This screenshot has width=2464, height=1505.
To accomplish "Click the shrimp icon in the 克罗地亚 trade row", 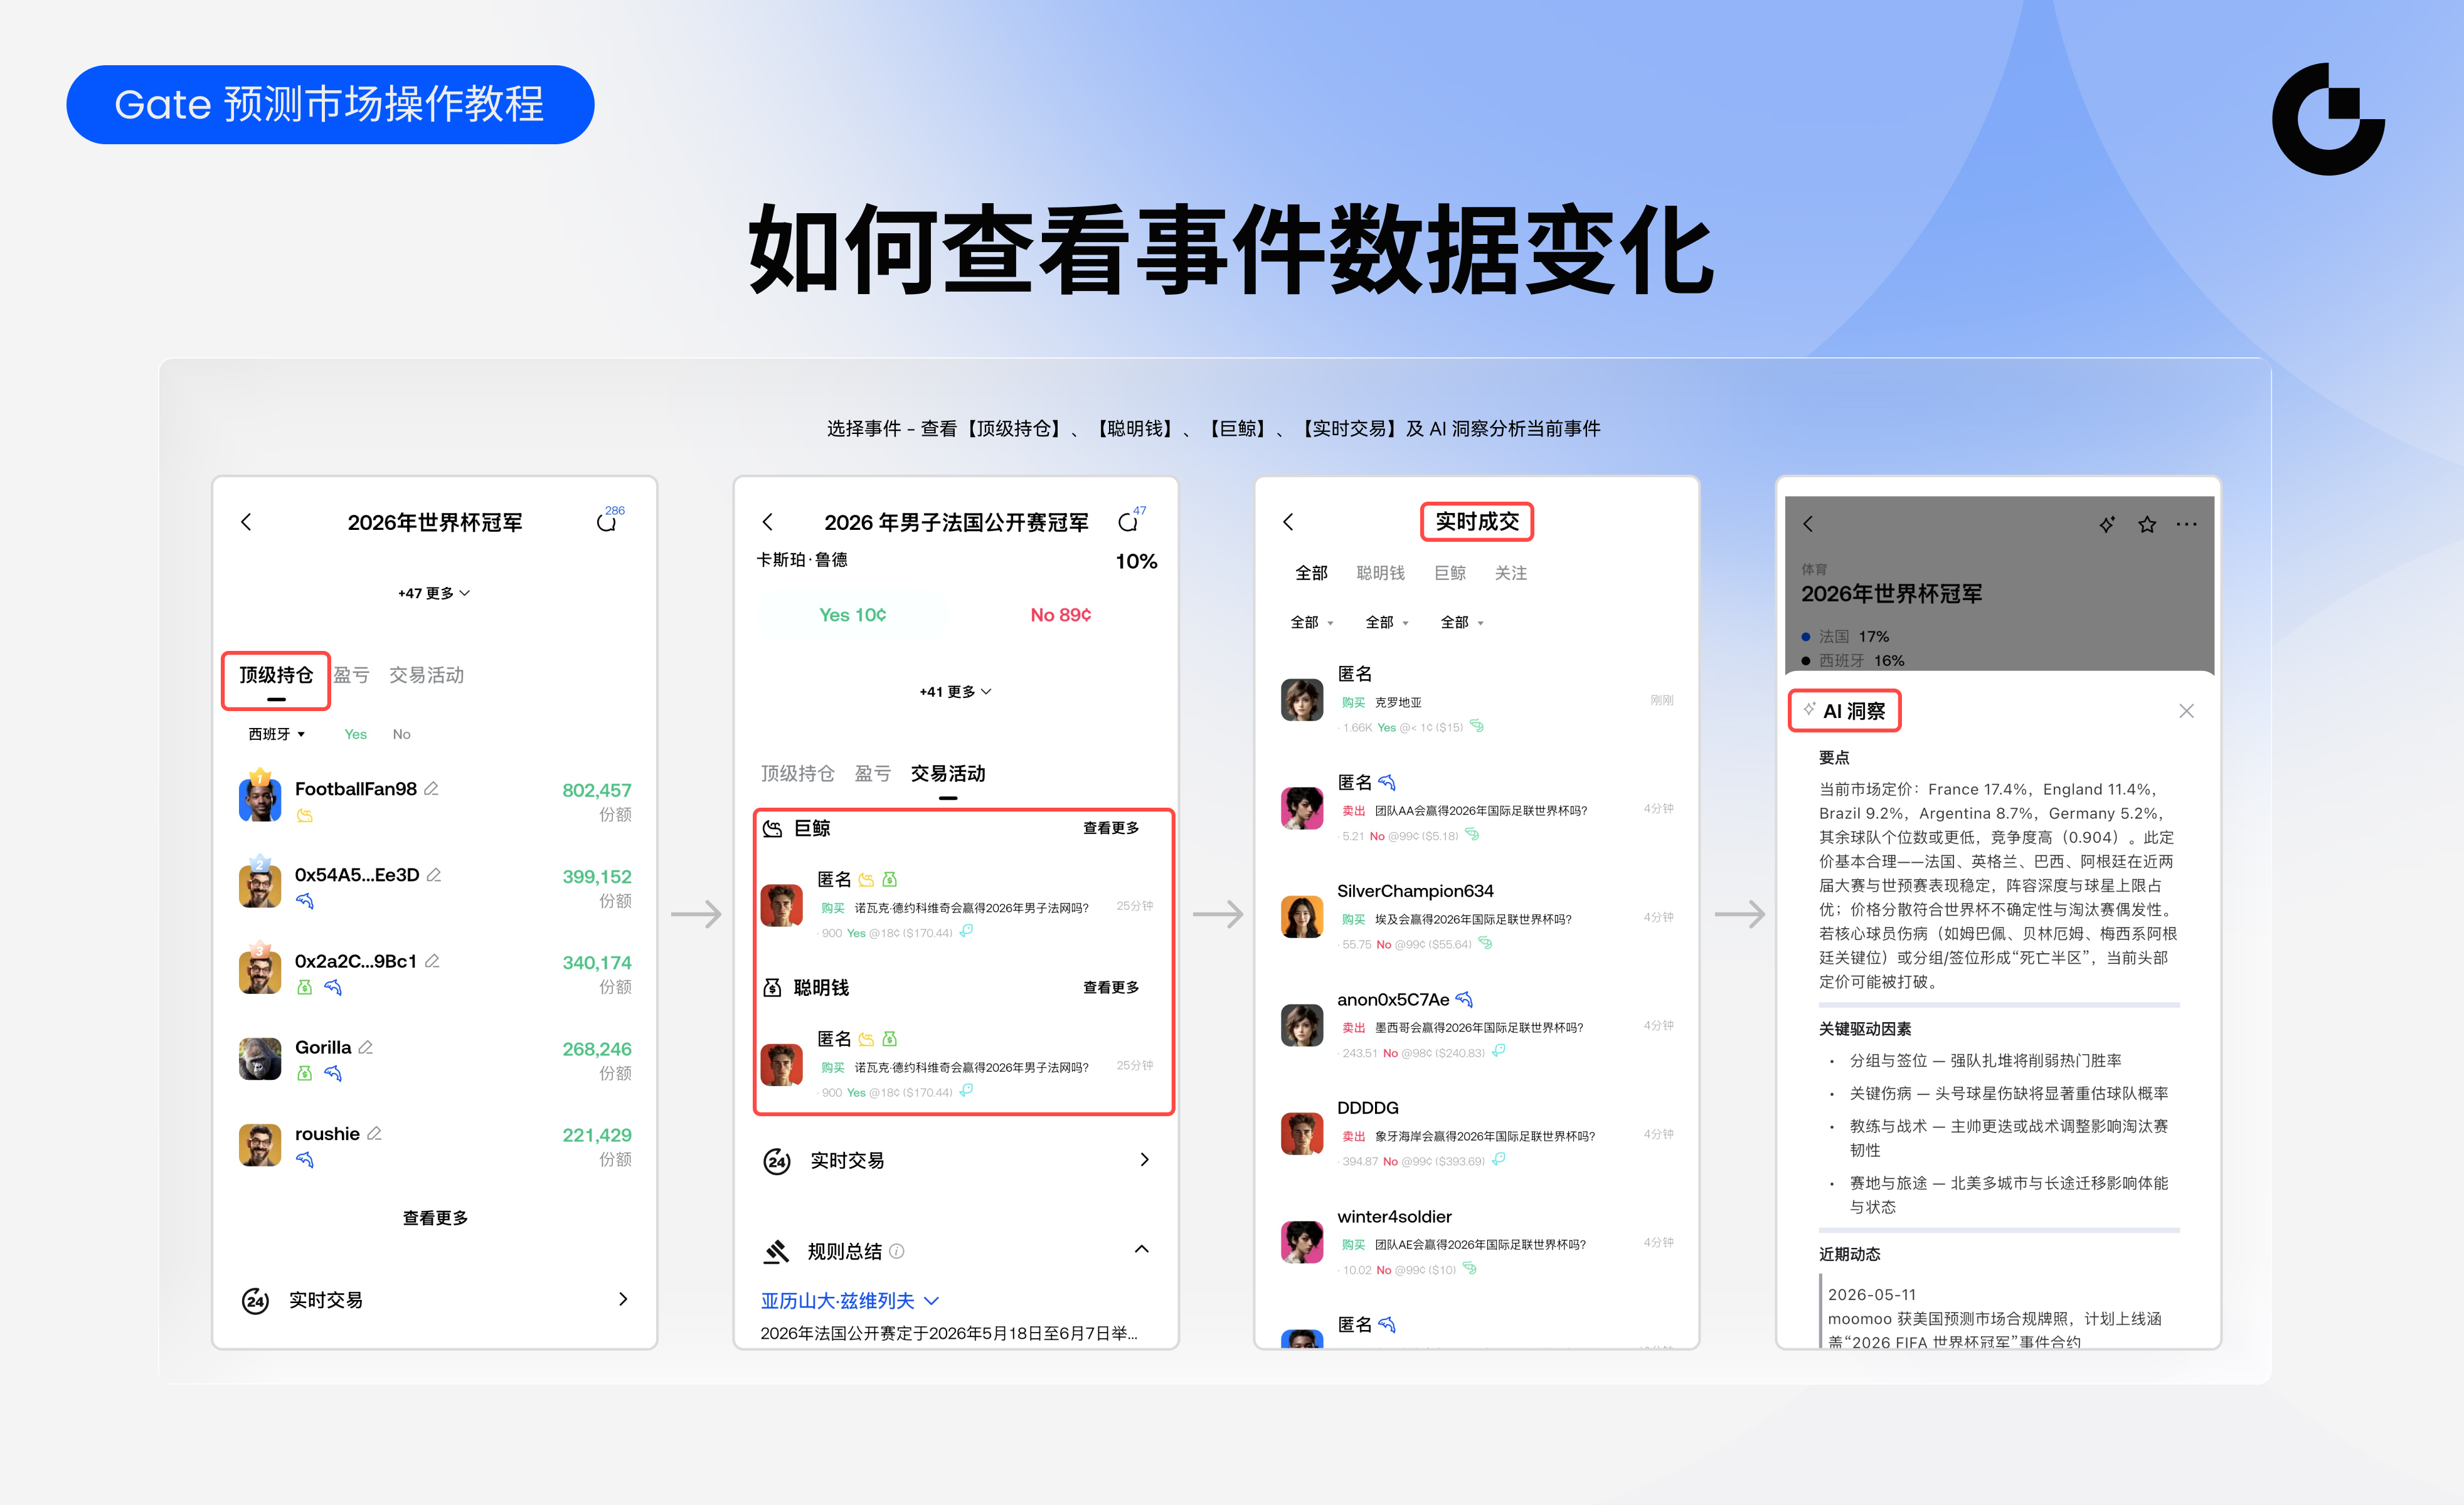I will (x=1477, y=726).
